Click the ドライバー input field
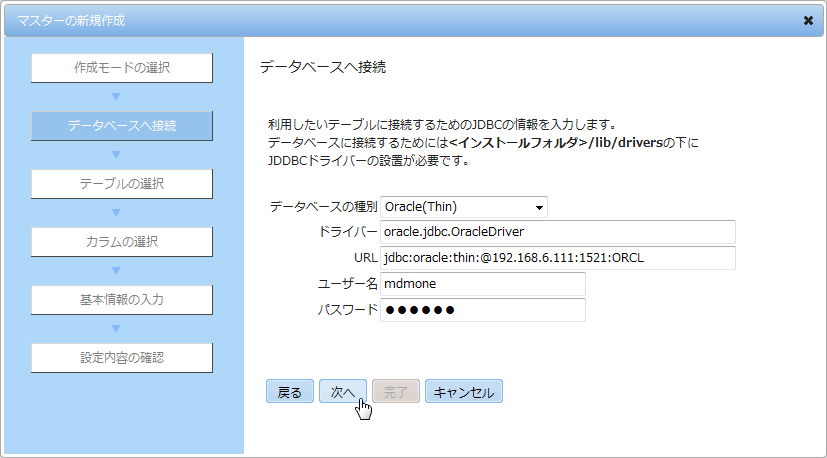This screenshot has width=827, height=458. pyautogui.click(x=557, y=232)
